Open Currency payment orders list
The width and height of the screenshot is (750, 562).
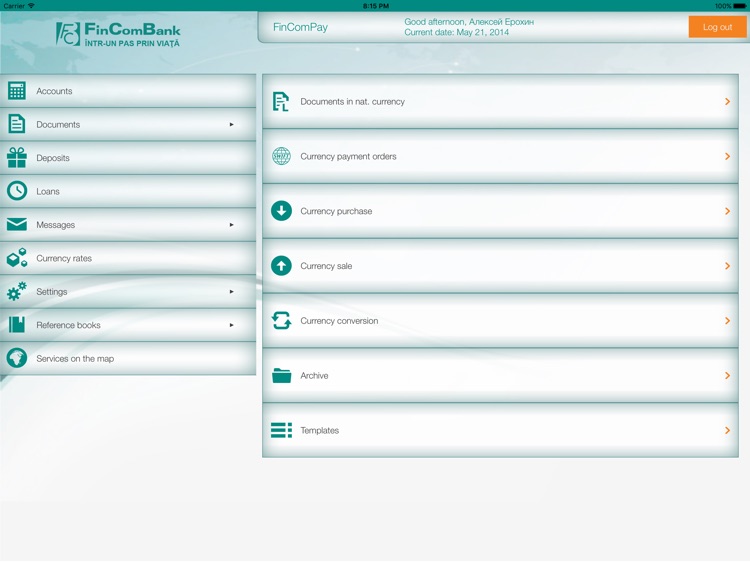500,156
